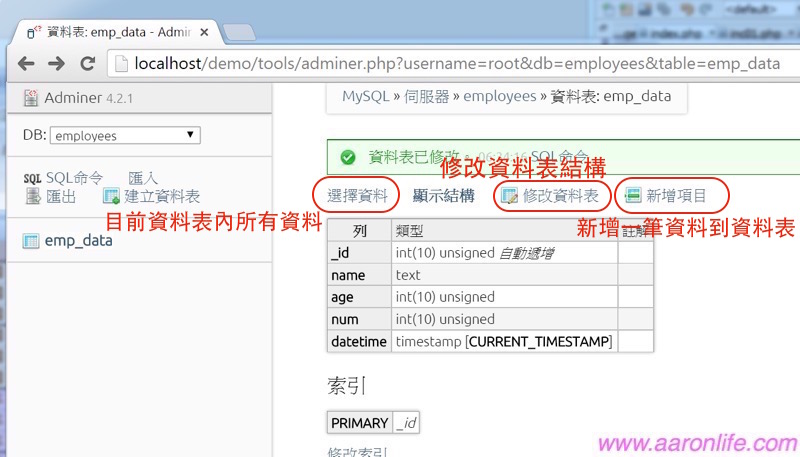800x457 pixels.
Task: Open the 新增項目 link
Action: coord(676,195)
